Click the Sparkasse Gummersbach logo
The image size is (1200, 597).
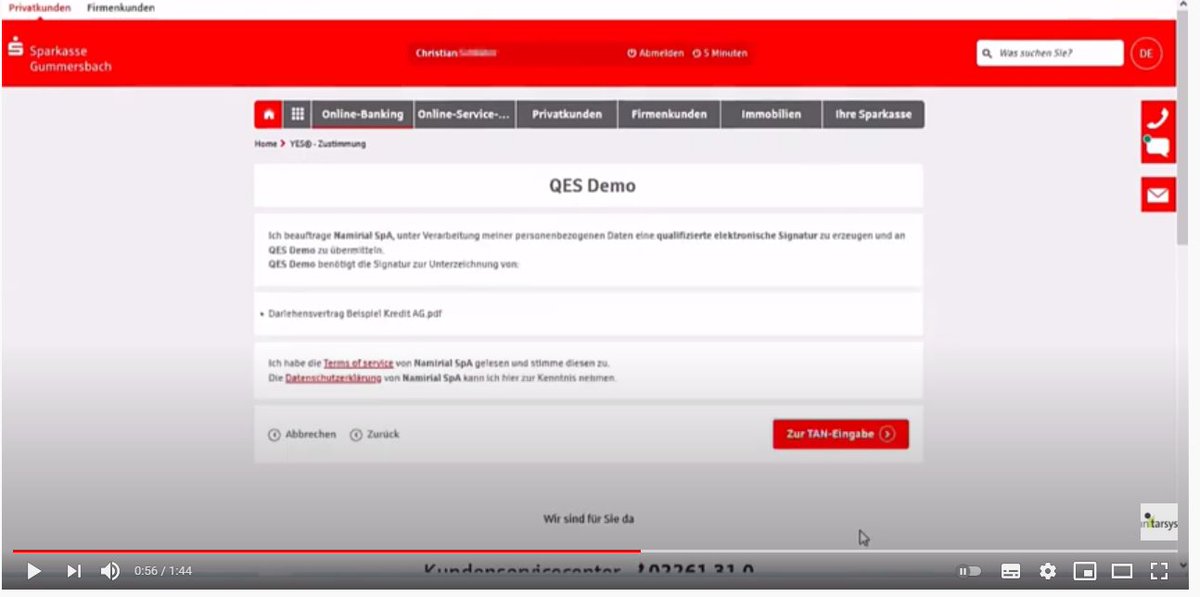59,54
